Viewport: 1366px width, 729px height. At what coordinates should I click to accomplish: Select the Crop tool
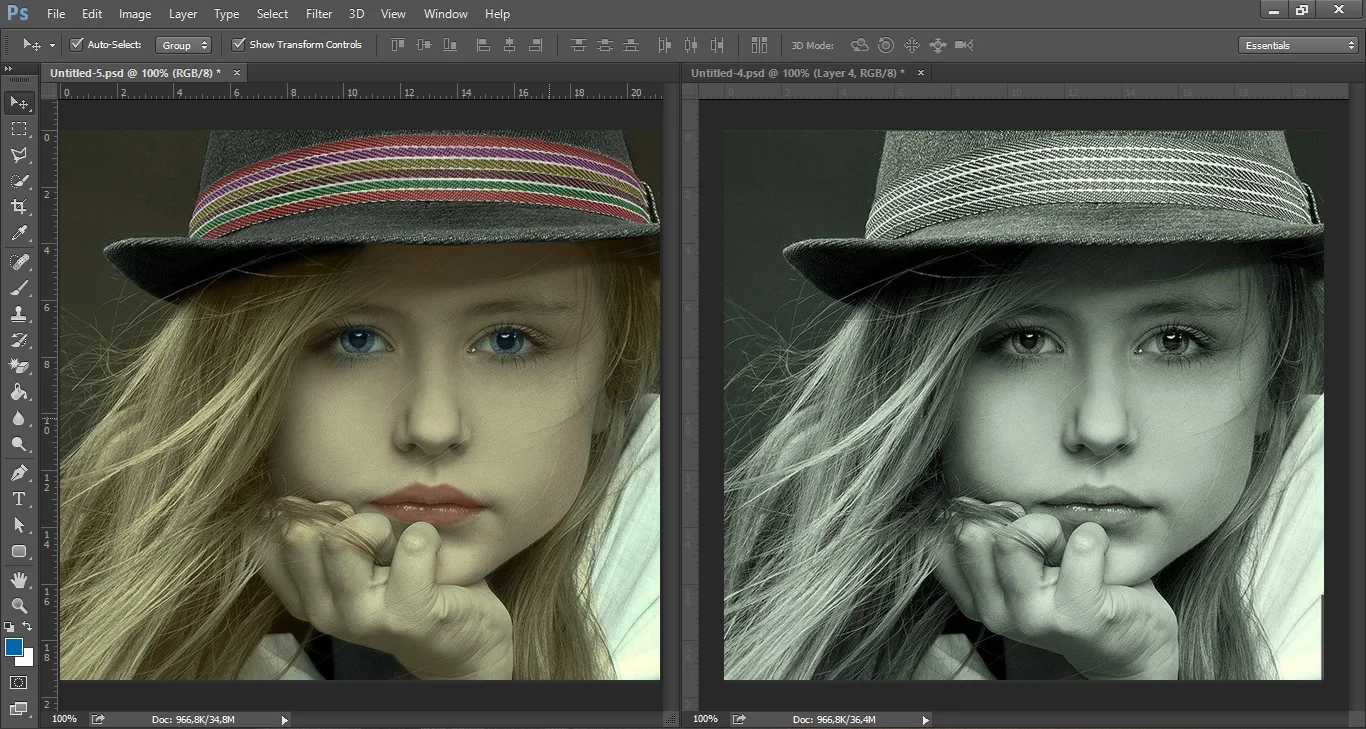click(19, 207)
